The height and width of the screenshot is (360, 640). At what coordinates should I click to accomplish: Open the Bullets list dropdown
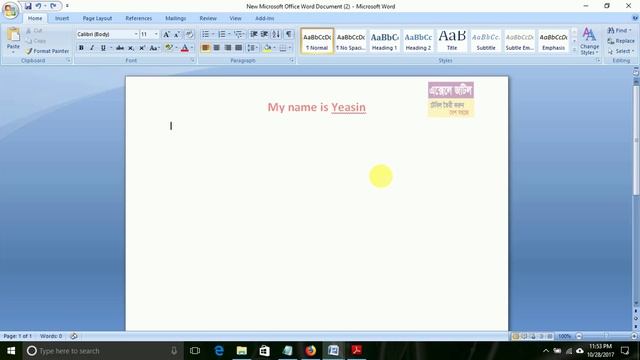coord(213,34)
